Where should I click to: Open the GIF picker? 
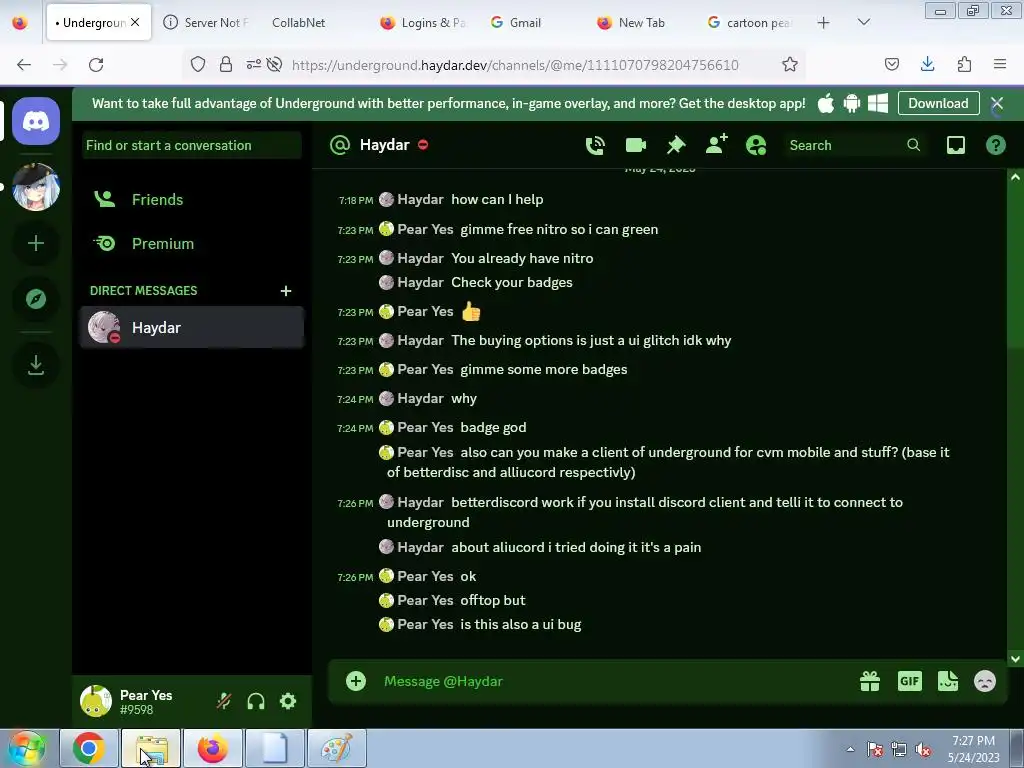[x=910, y=681]
